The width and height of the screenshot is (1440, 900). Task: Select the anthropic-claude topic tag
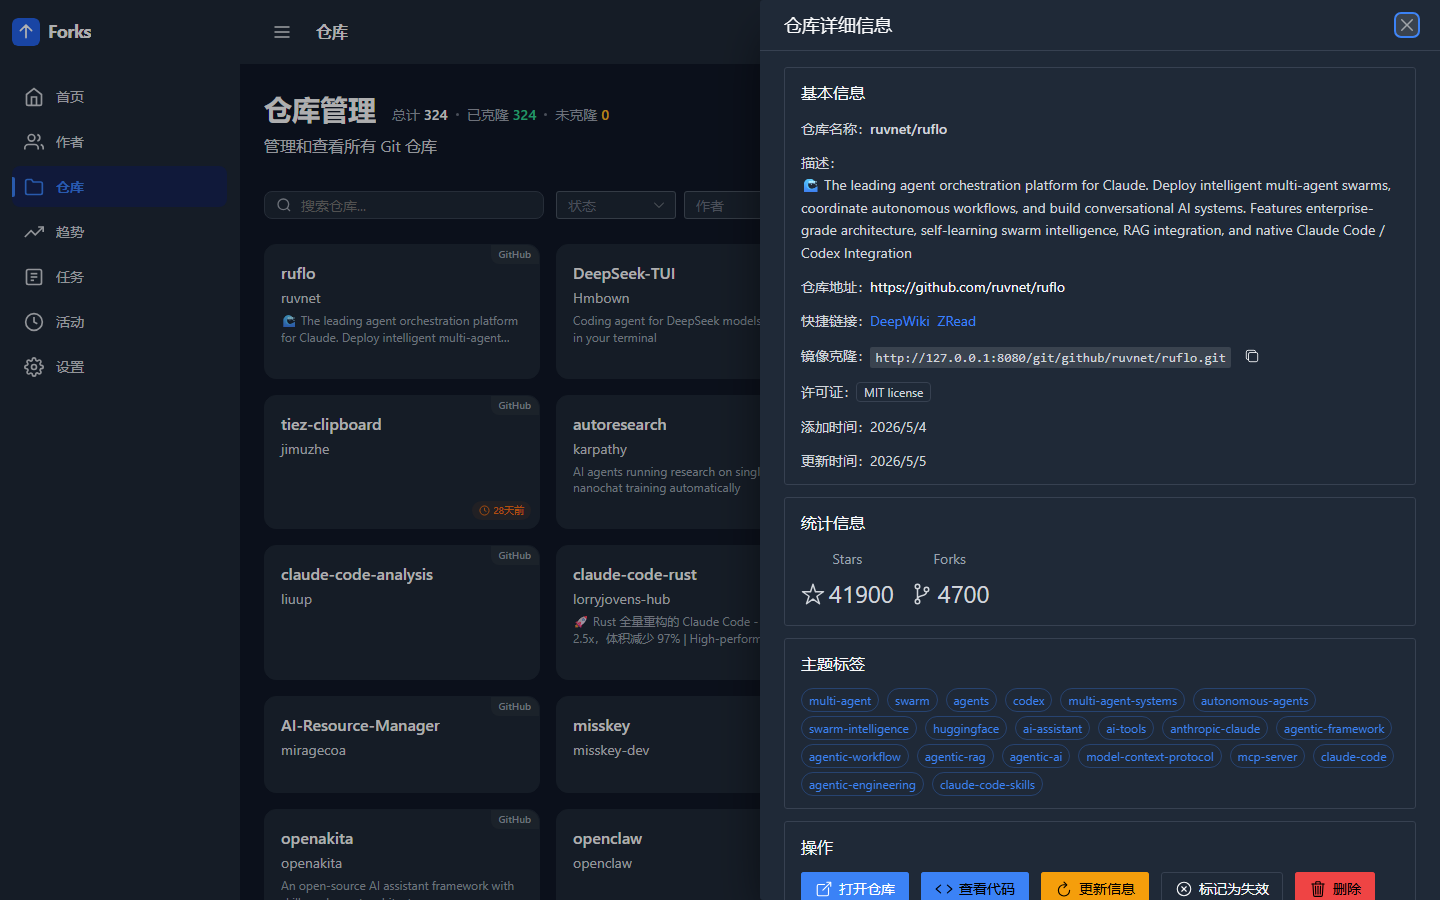[x=1215, y=729]
